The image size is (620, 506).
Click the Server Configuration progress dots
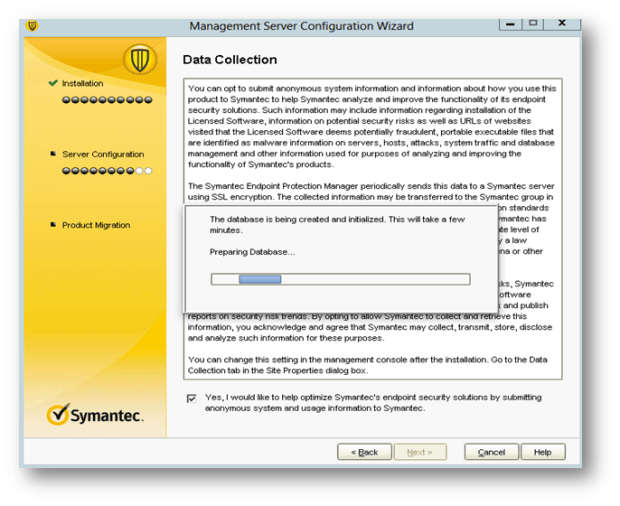[x=107, y=171]
